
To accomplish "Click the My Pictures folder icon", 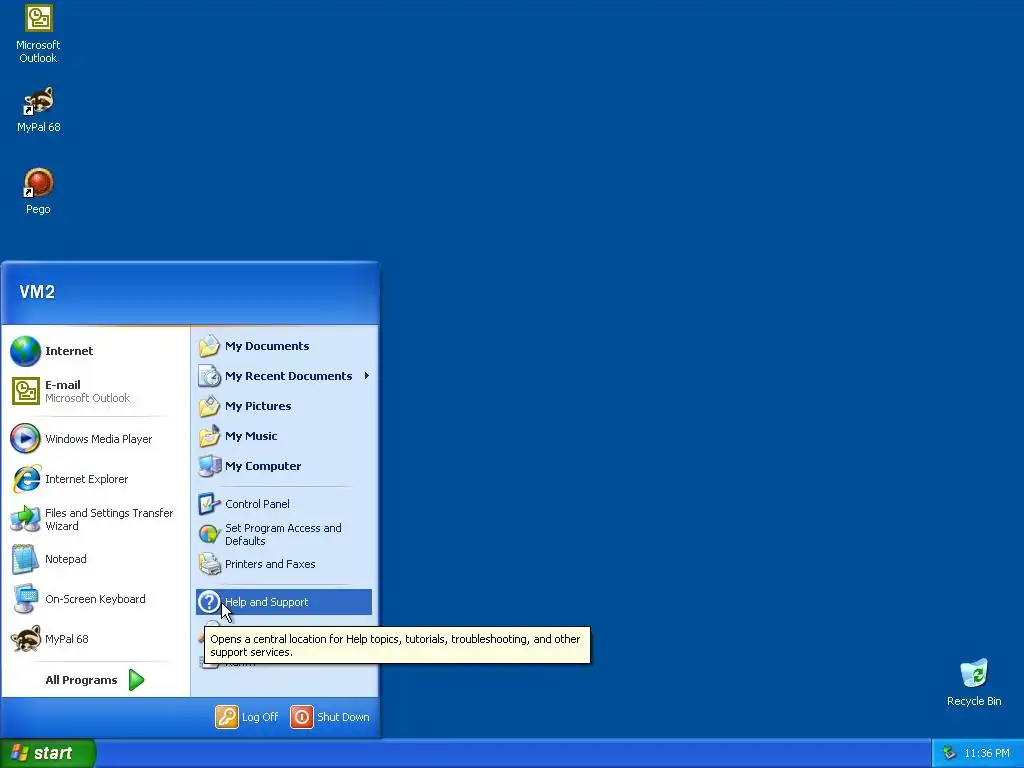I will pos(210,406).
